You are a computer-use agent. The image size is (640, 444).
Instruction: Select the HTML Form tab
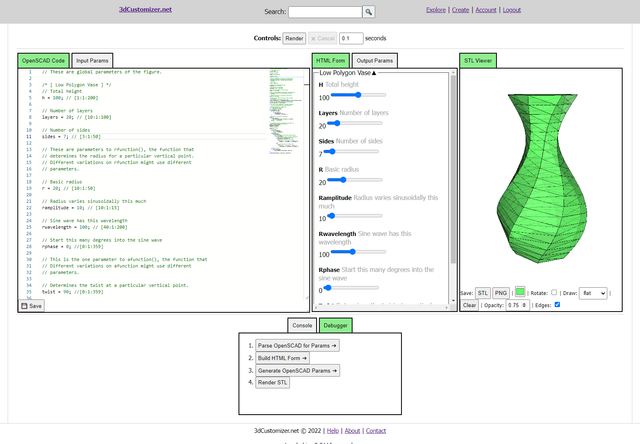click(331, 60)
